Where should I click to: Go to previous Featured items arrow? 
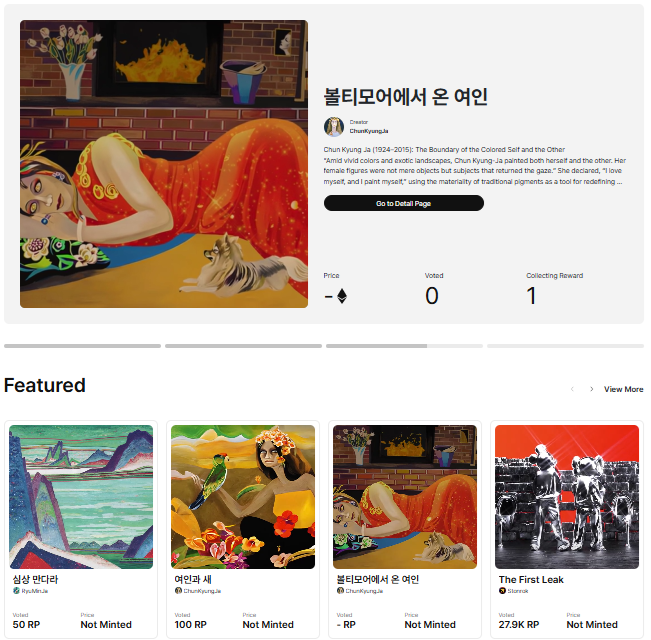coord(573,389)
